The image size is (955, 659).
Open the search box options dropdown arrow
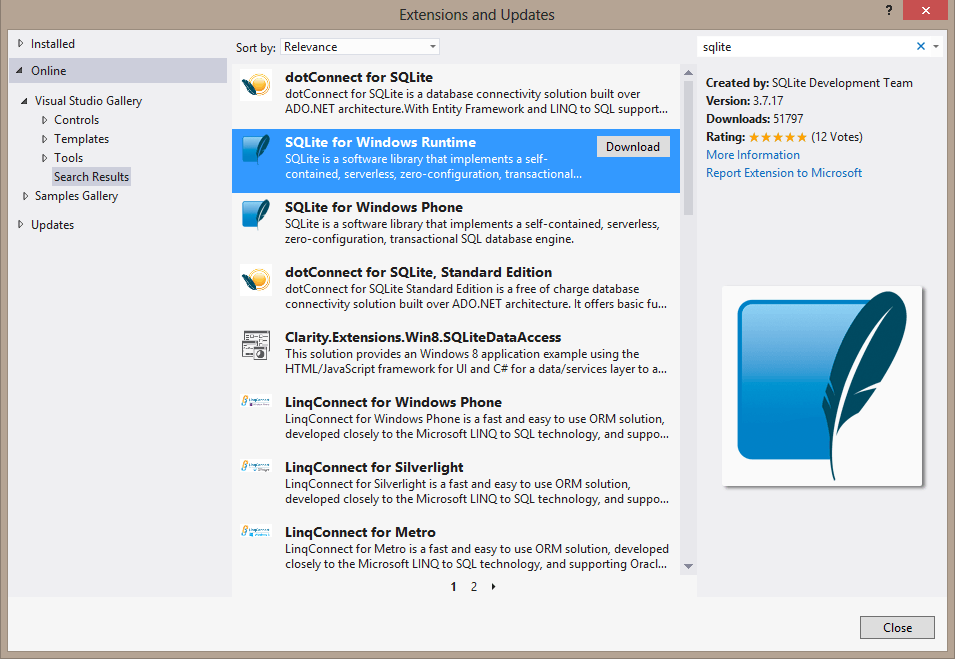click(936, 46)
